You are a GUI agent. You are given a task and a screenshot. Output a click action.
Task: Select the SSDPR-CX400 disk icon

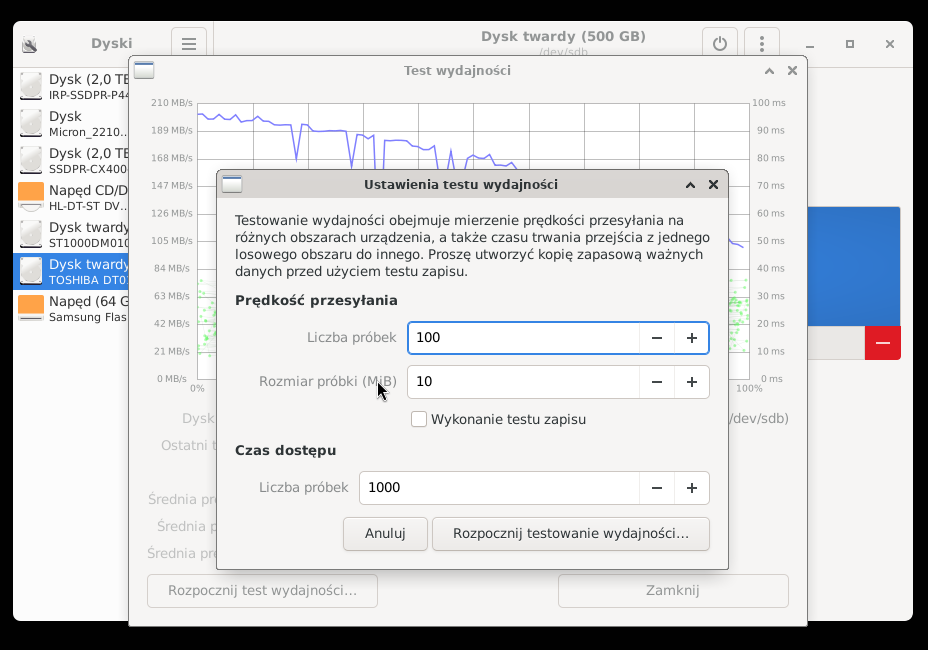click(31, 160)
